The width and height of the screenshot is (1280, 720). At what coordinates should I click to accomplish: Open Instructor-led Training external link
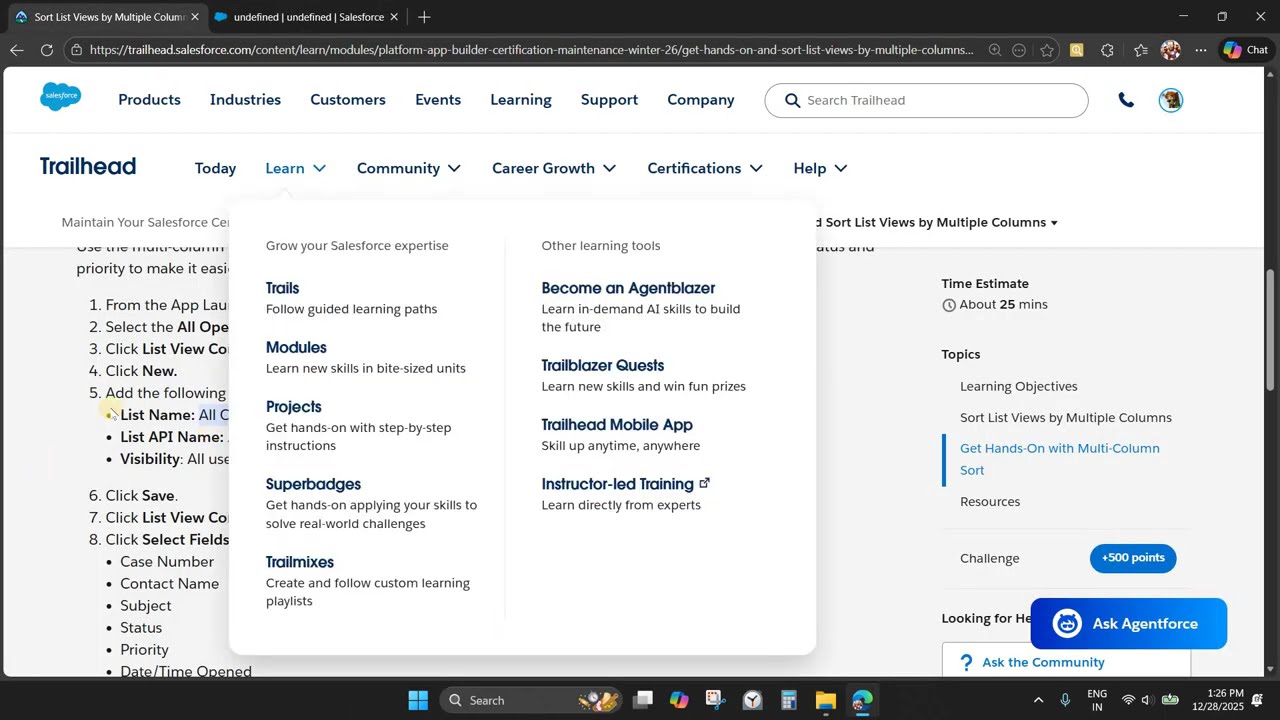tap(625, 484)
